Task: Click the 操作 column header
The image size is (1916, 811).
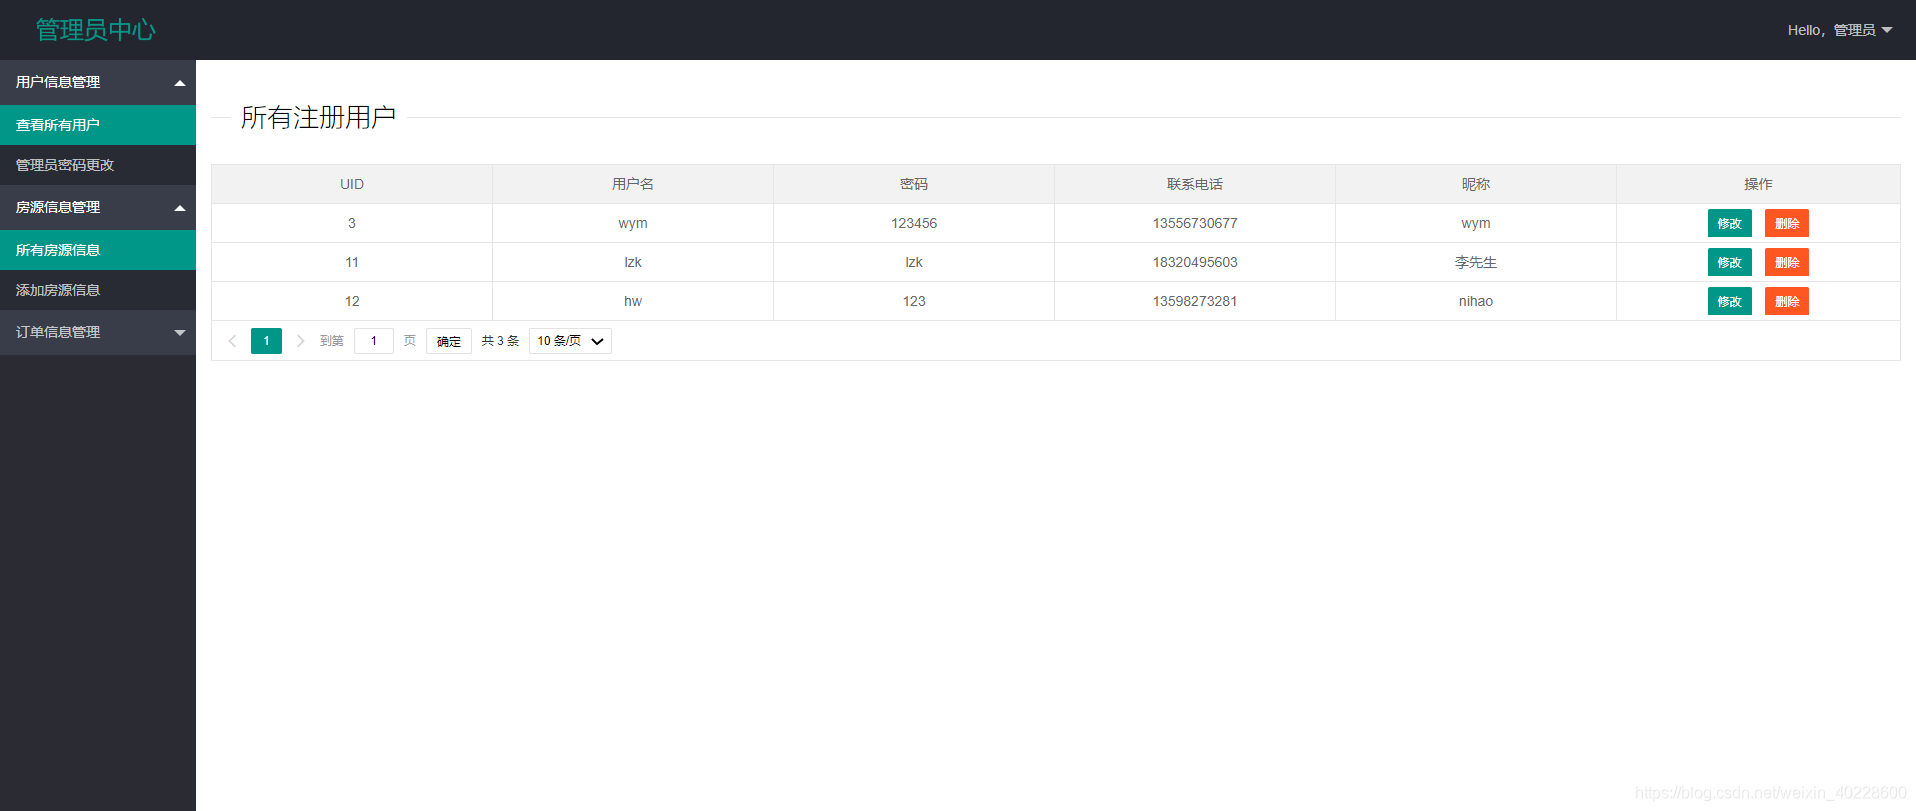Action: (x=1758, y=184)
